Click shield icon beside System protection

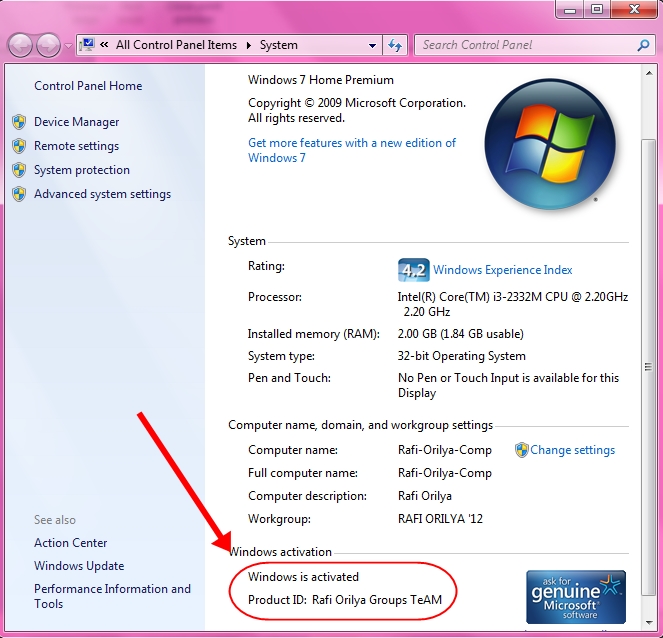click(19, 170)
